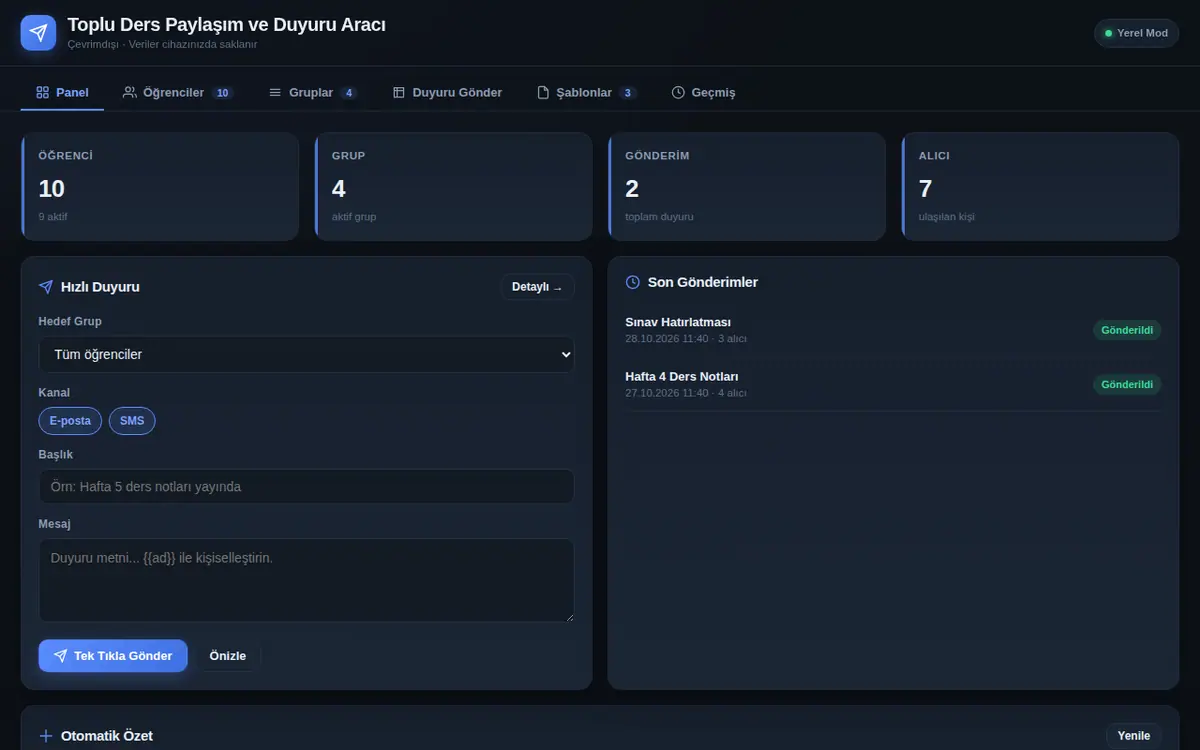Screen dimensions: 1200x750
Task: Click the Öğrenciler people icon
Action: [x=130, y=92]
